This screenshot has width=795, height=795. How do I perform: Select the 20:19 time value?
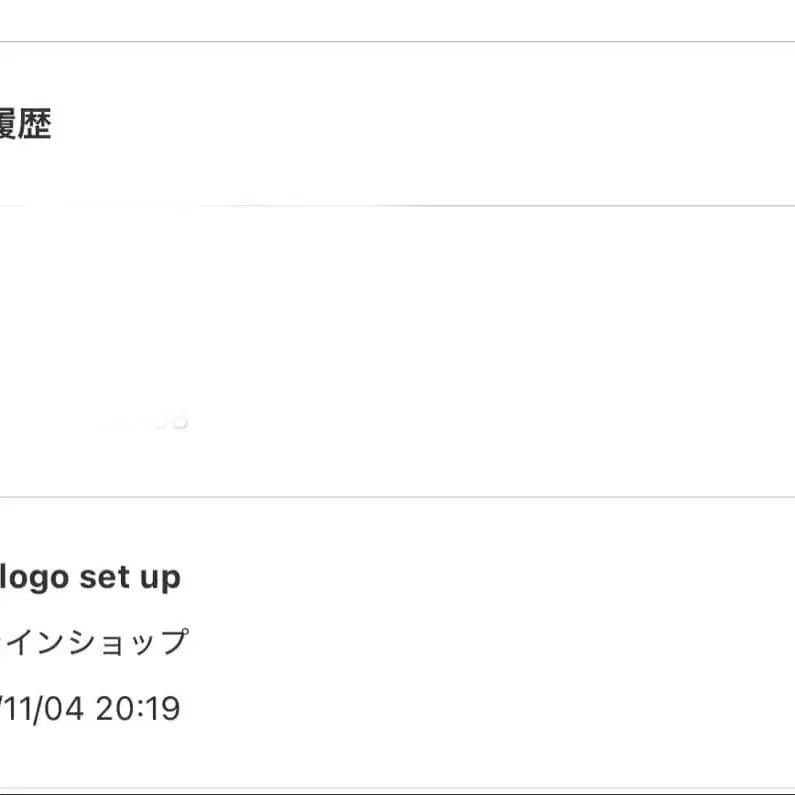click(138, 709)
